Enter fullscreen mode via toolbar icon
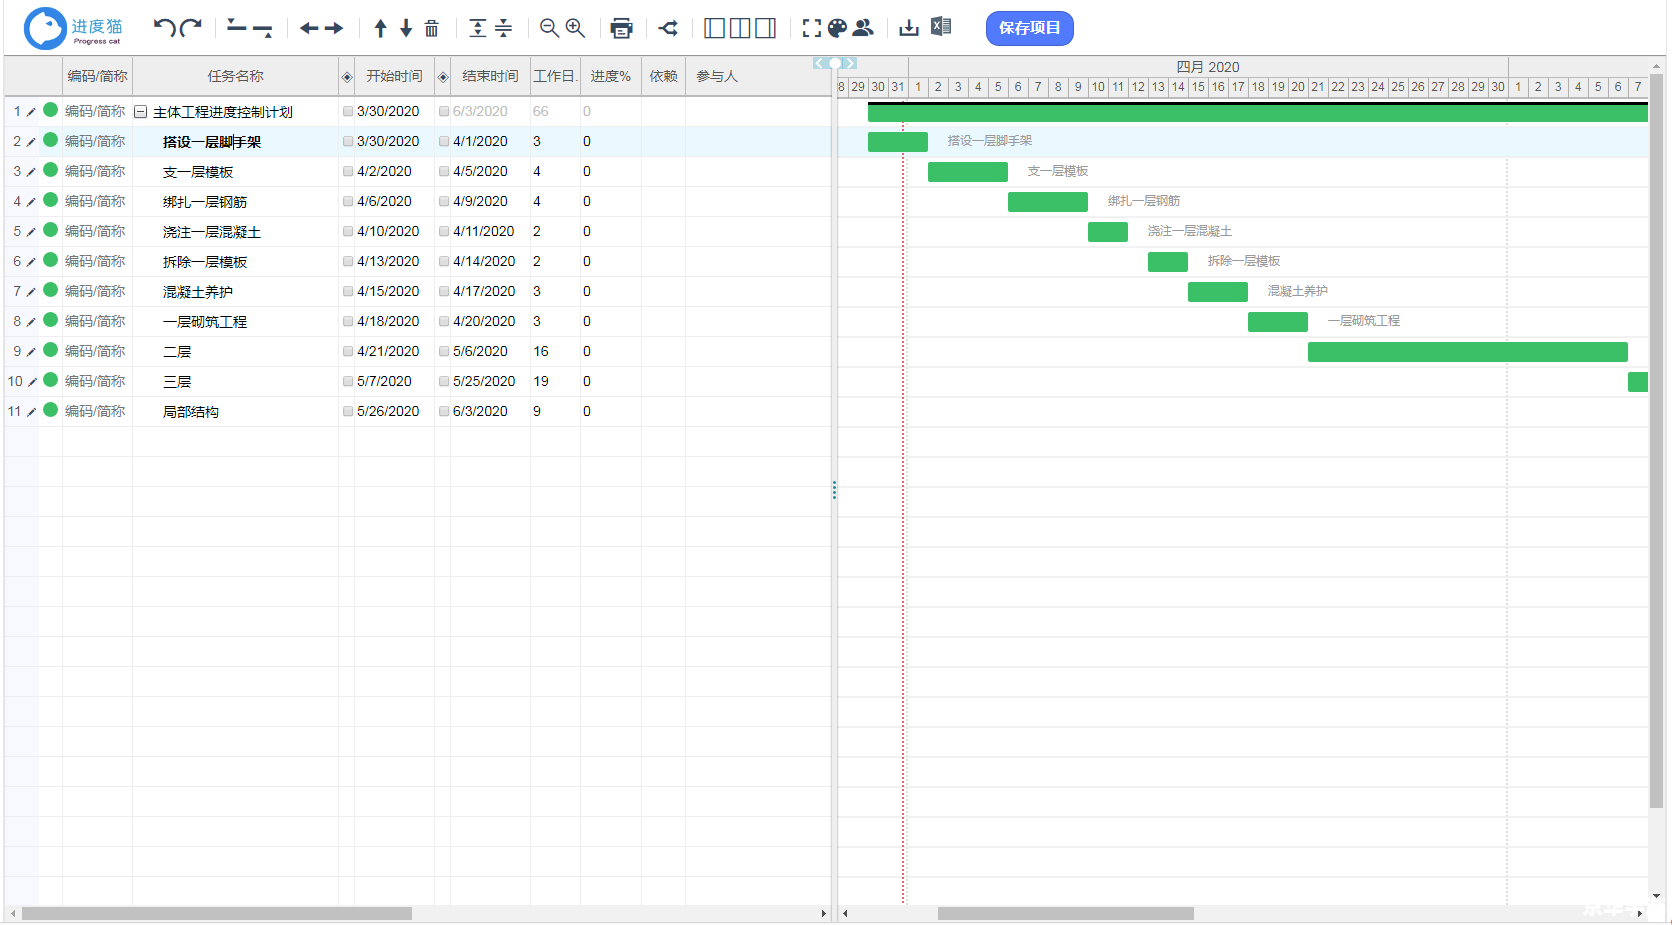The image size is (1672, 925). [x=812, y=28]
